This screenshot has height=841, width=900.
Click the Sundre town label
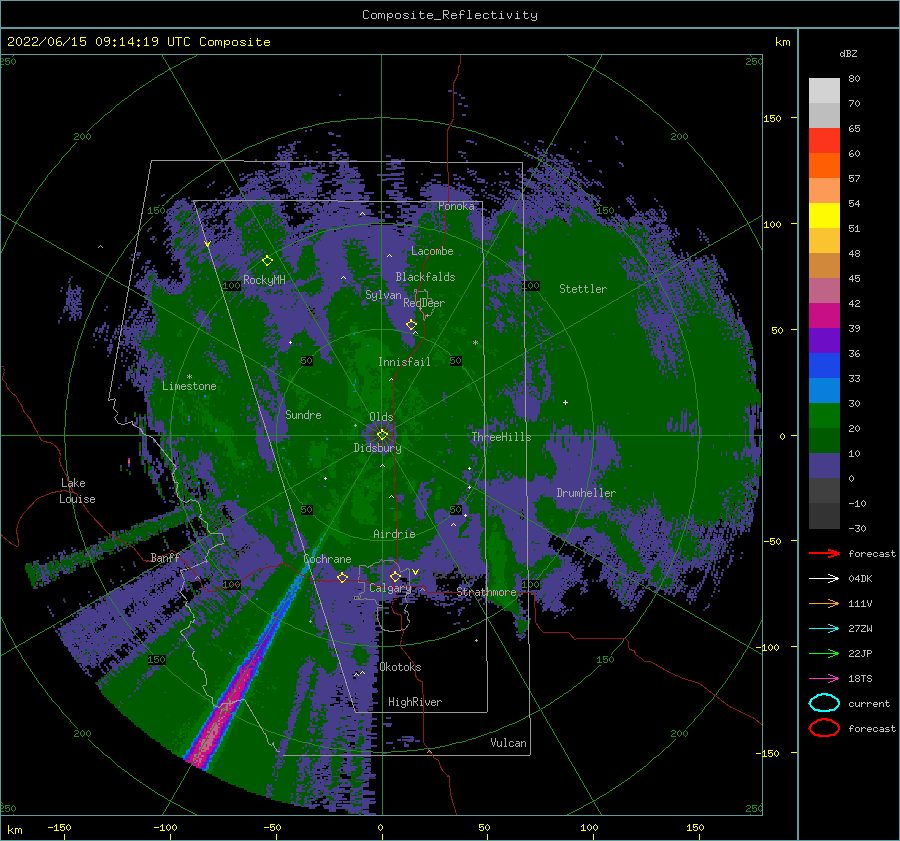pos(303,414)
